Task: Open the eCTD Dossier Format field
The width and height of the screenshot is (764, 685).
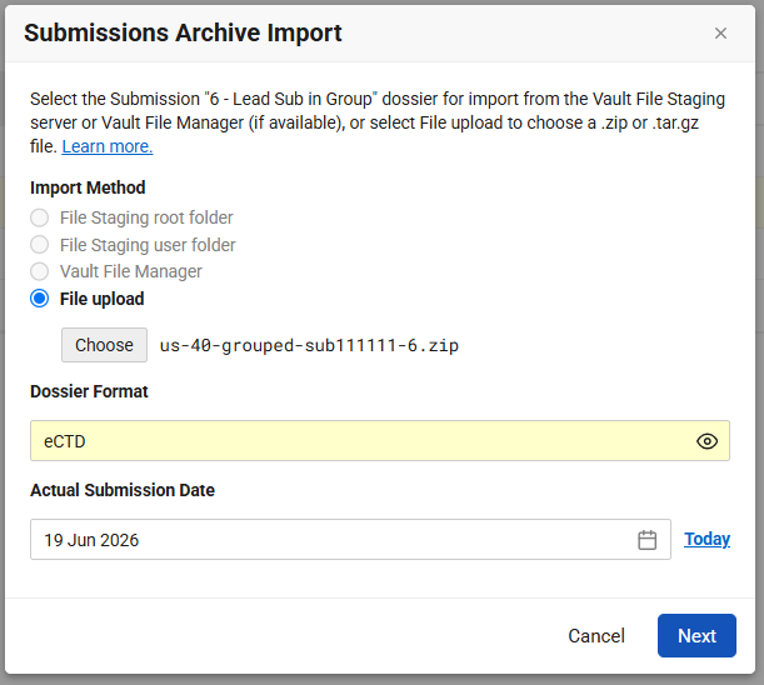Action: (x=380, y=441)
